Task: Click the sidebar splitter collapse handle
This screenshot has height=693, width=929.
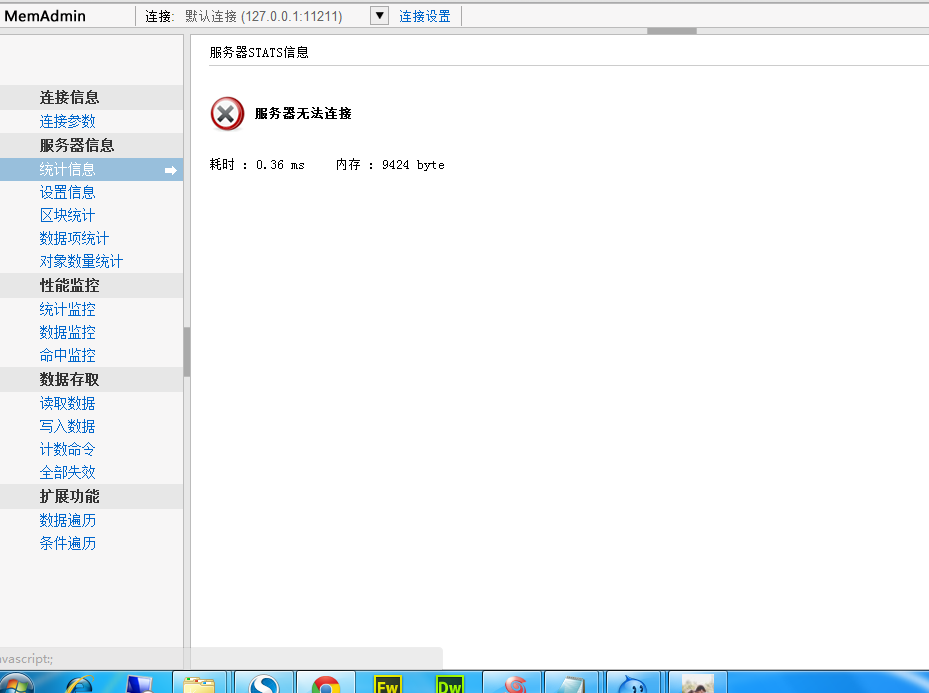Action: (x=187, y=351)
